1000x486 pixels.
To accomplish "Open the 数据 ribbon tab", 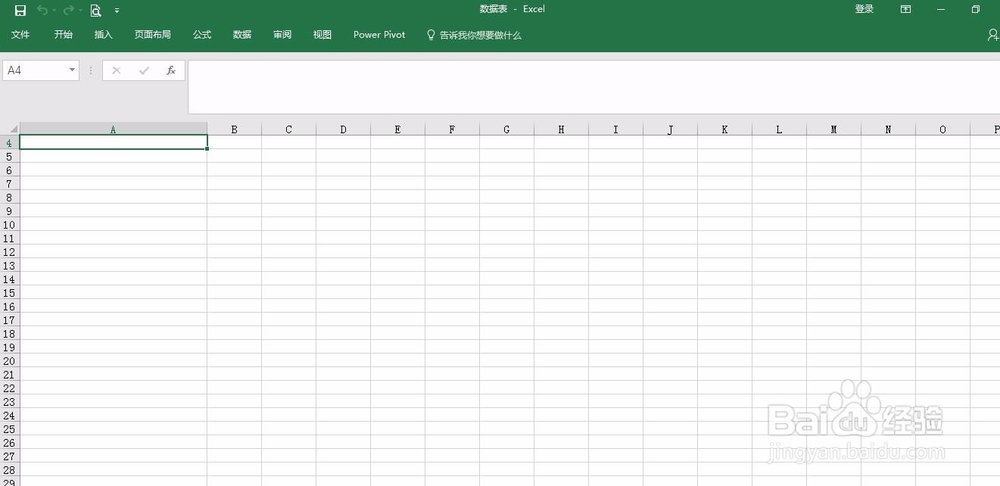I will tap(242, 35).
